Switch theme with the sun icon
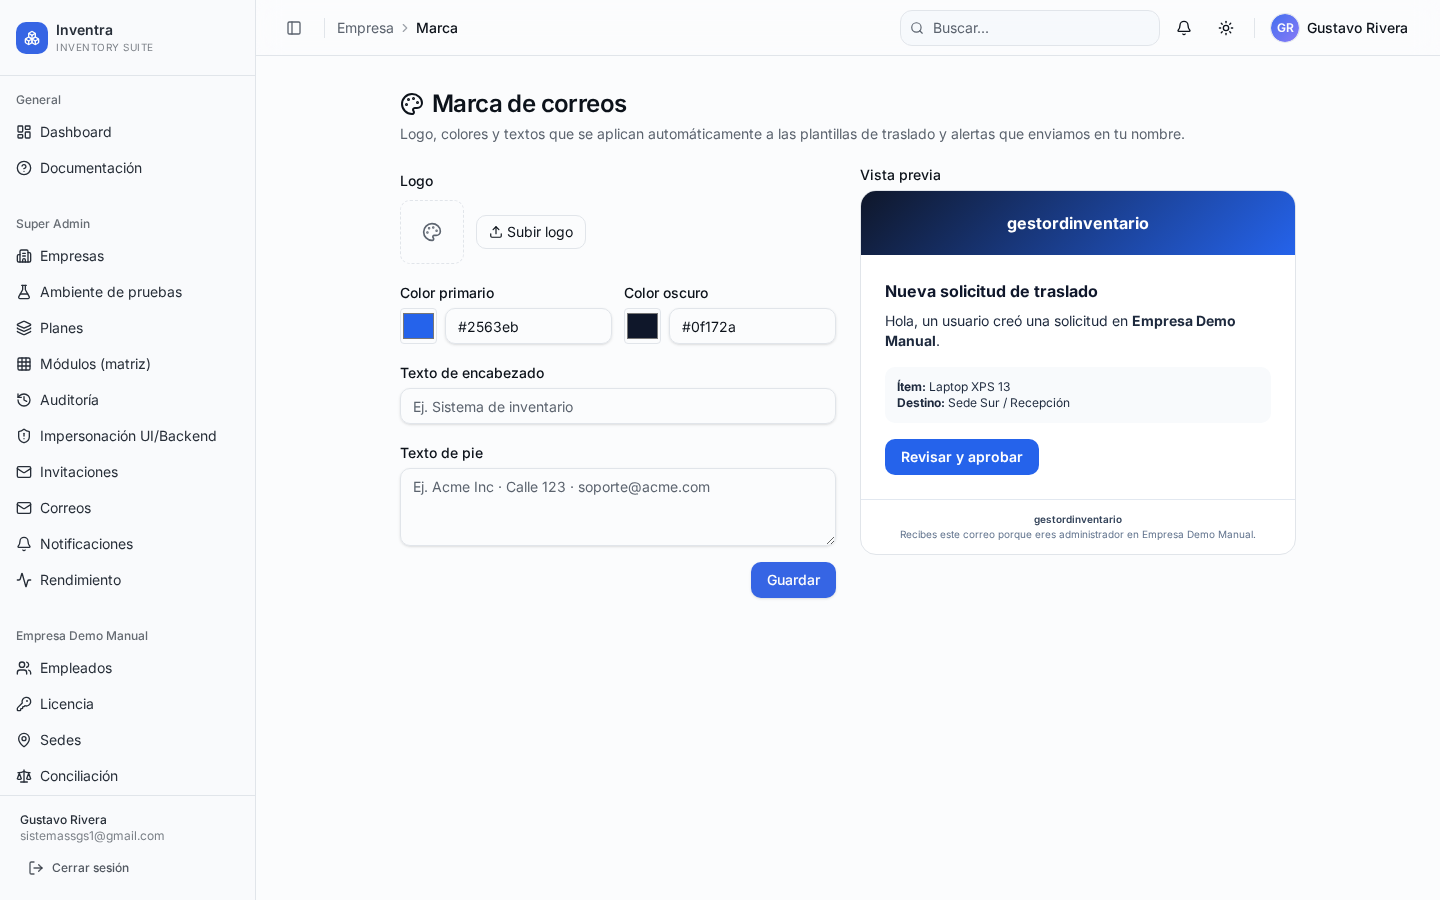Viewport: 1440px width, 900px height. point(1226,28)
